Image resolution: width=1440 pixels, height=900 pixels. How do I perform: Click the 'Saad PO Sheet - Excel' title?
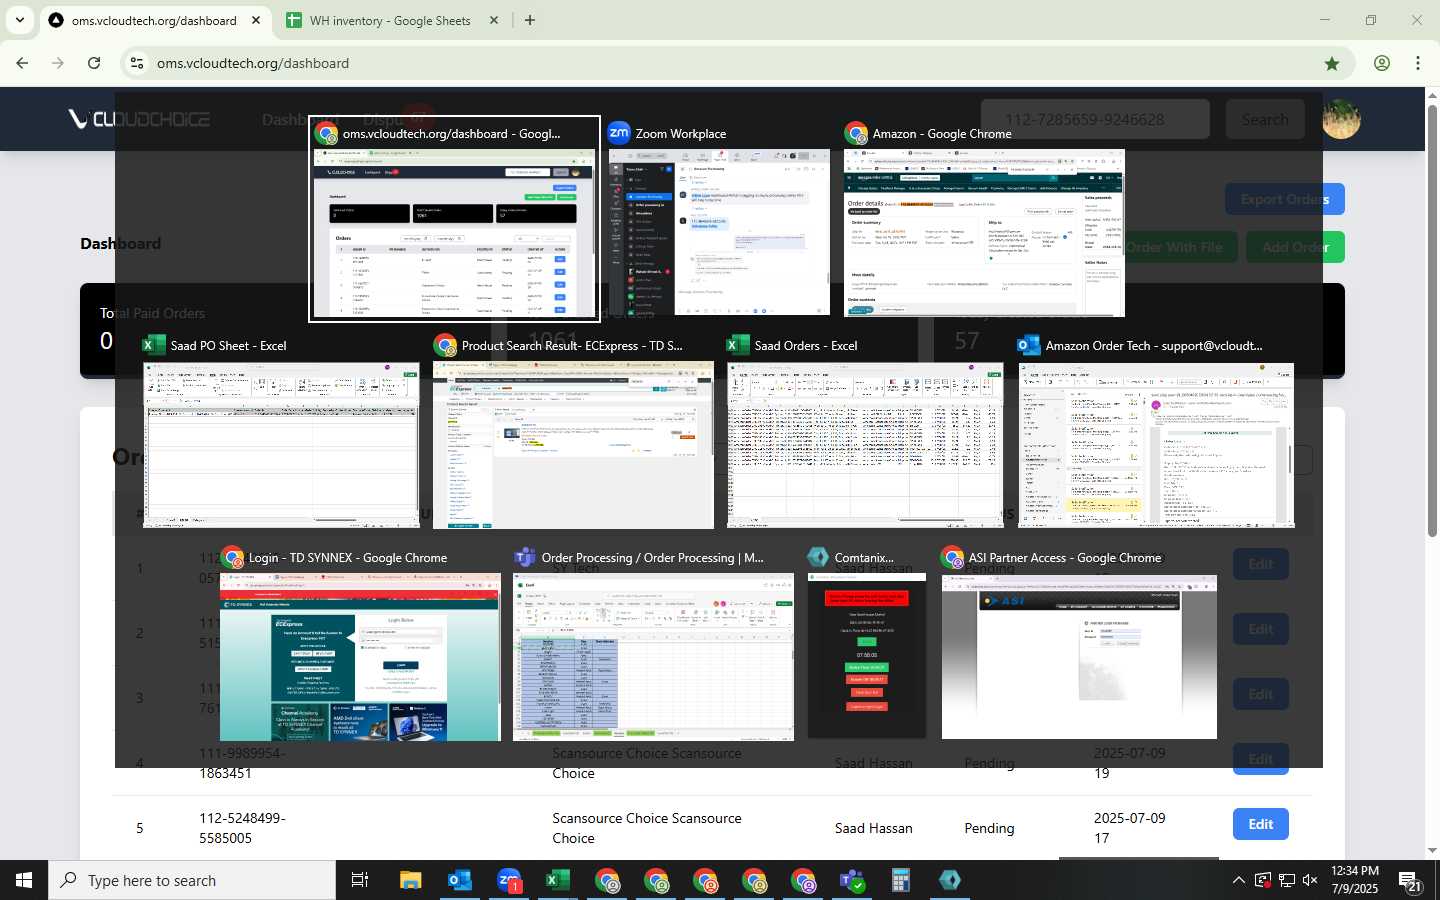tap(228, 346)
